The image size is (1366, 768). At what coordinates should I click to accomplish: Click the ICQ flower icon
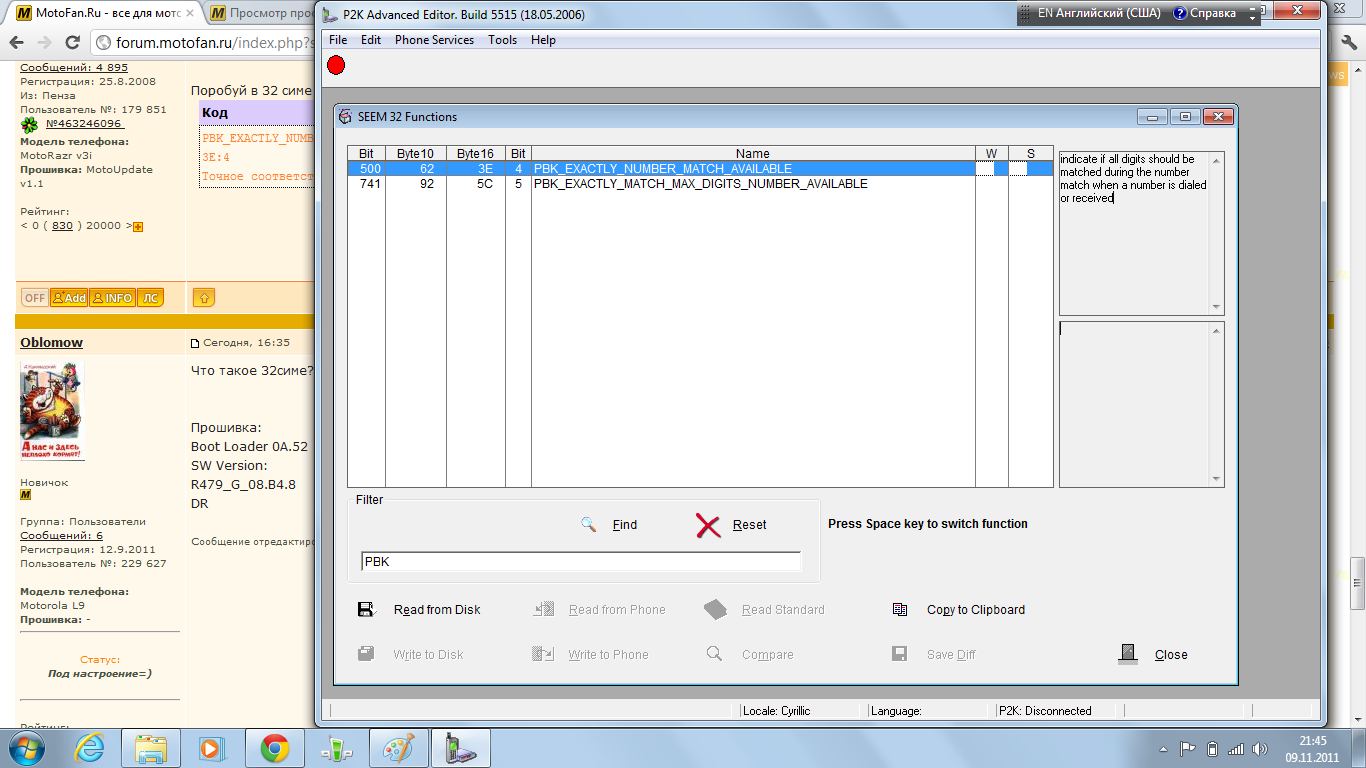click(29, 125)
